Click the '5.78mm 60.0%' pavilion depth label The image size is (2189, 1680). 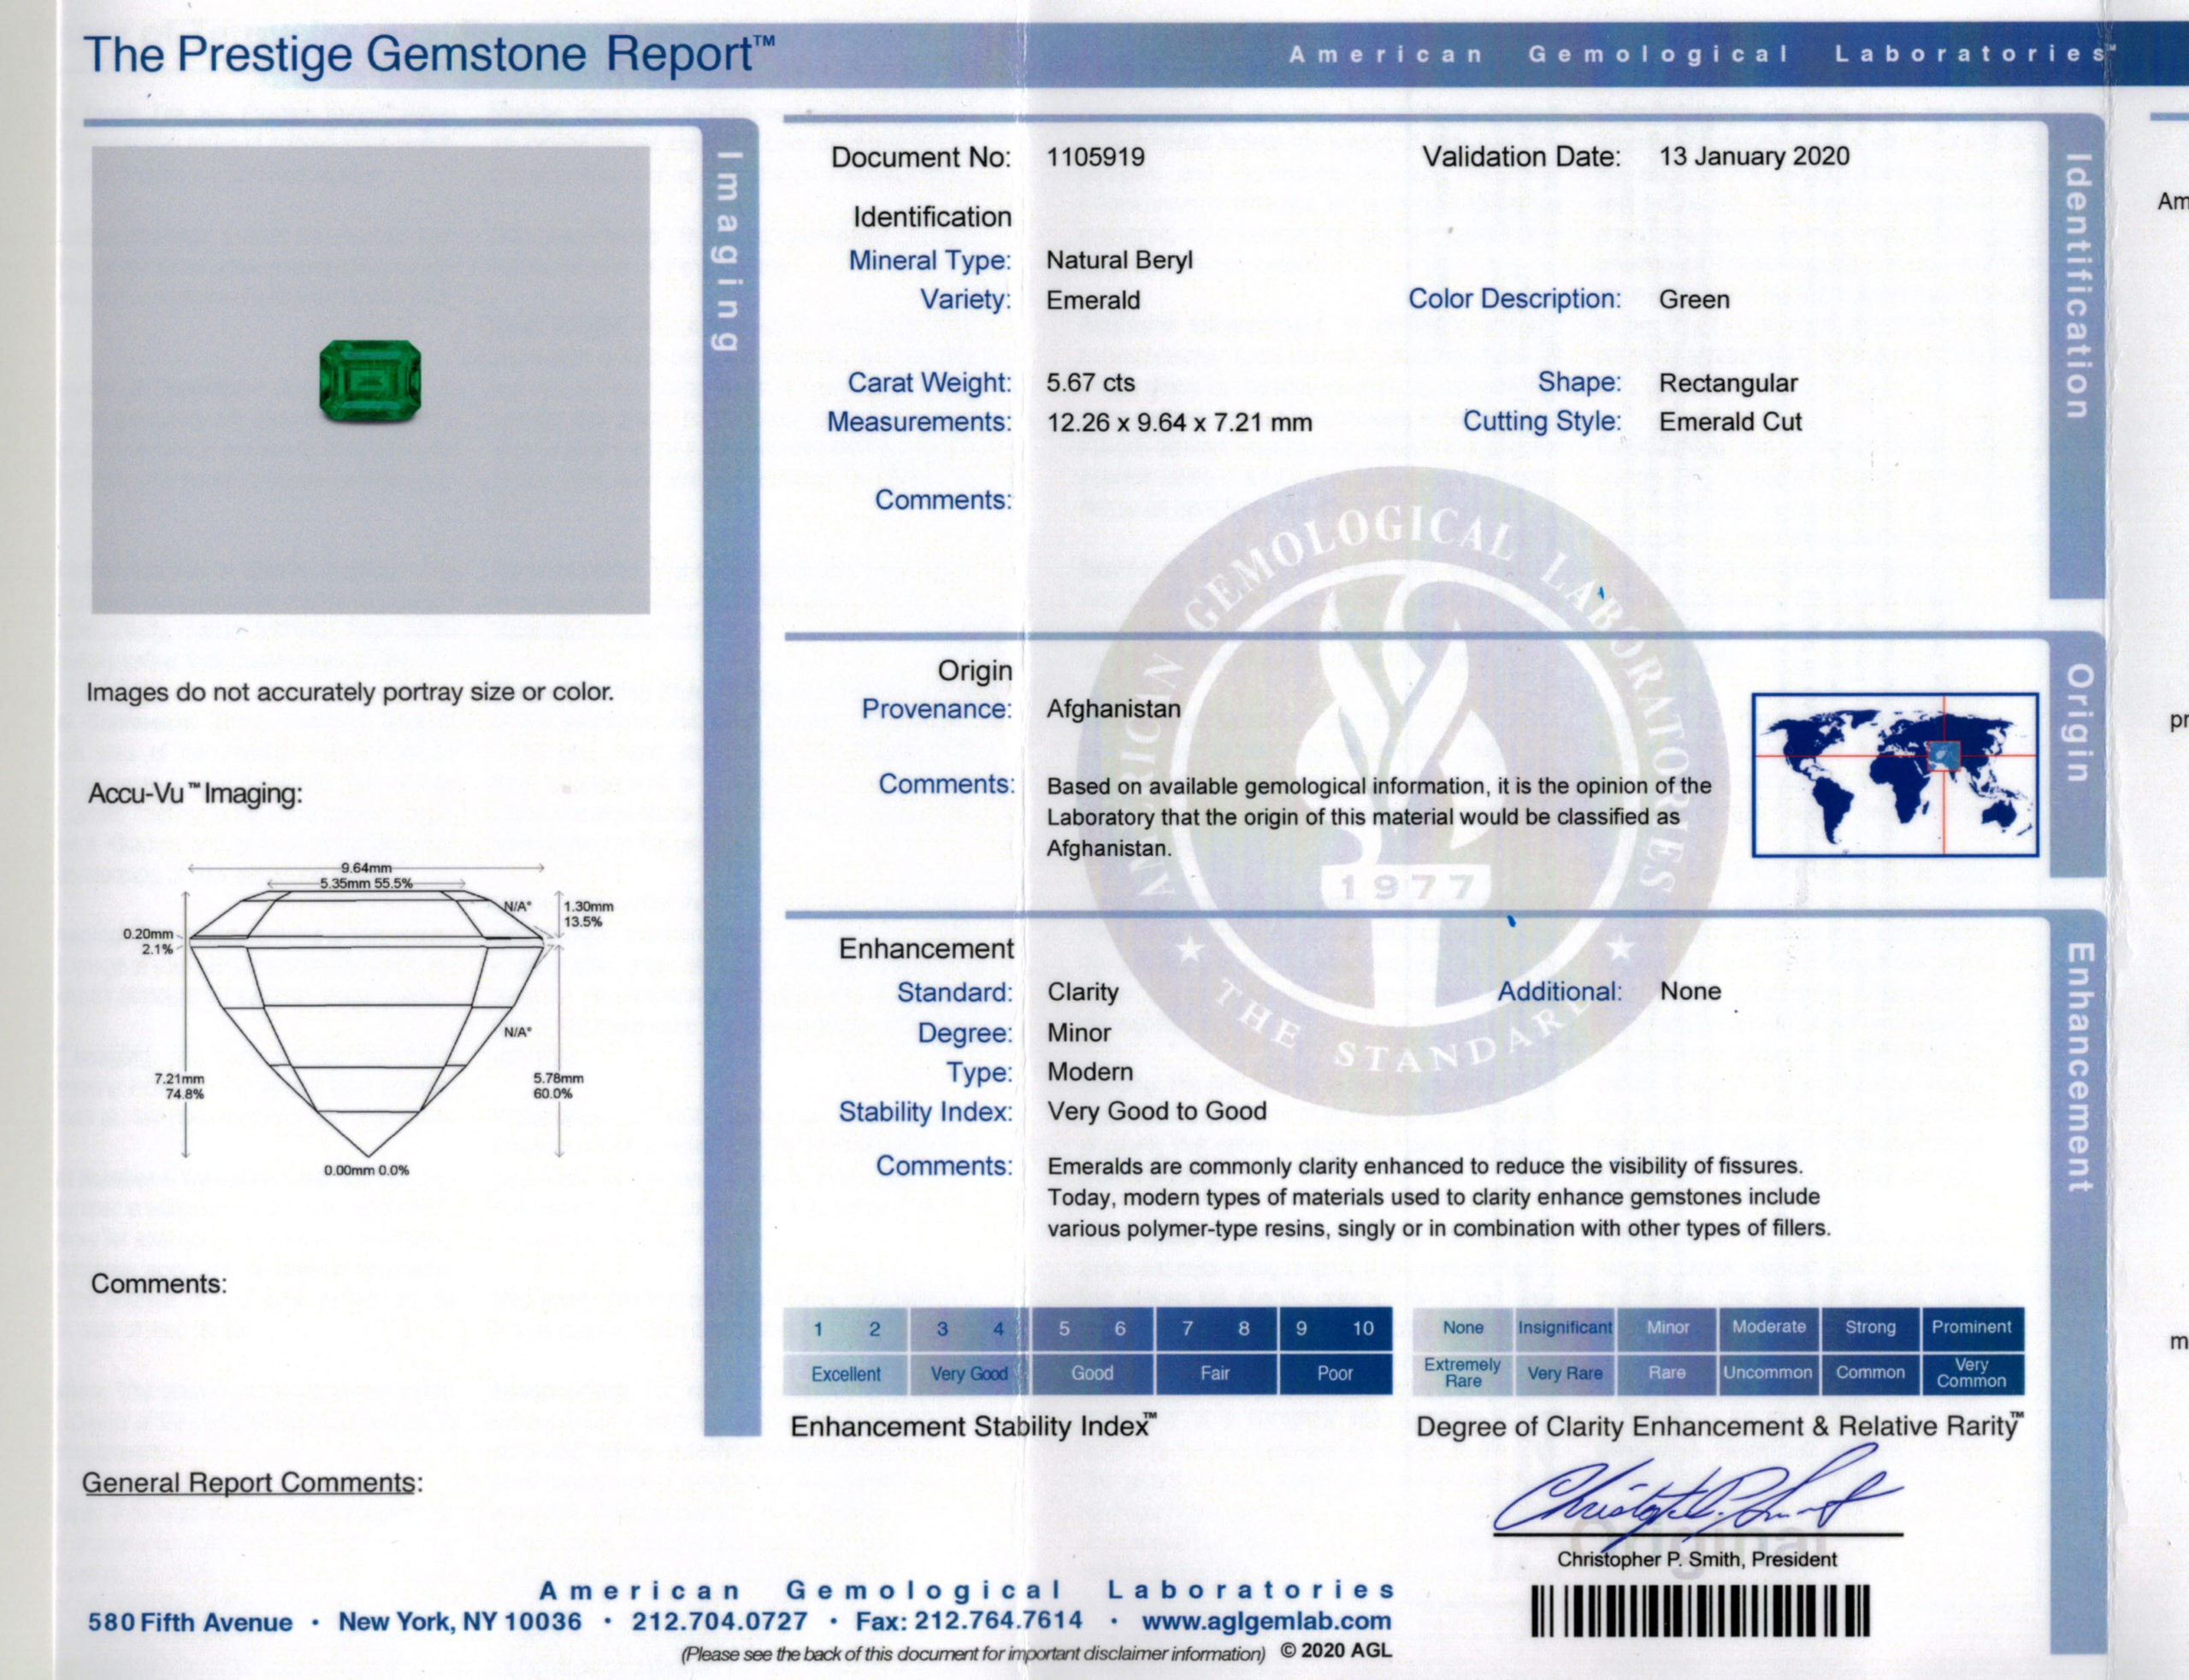click(x=558, y=1086)
